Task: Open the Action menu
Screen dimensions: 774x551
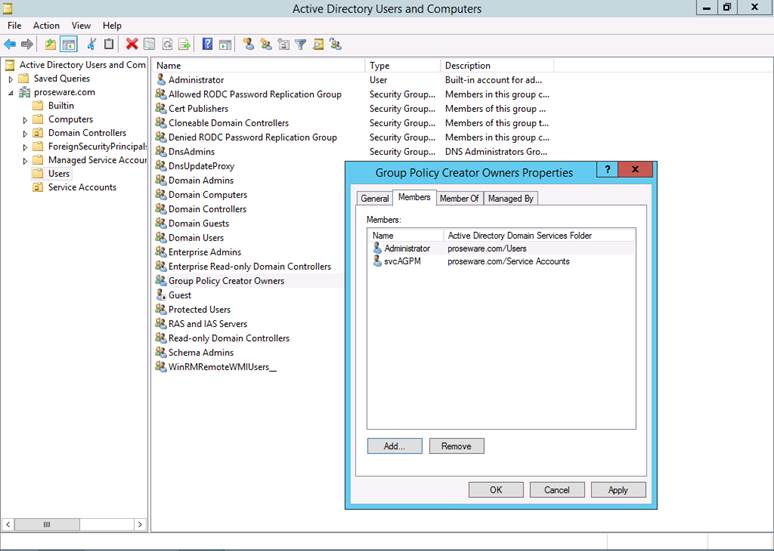Action: (x=46, y=26)
